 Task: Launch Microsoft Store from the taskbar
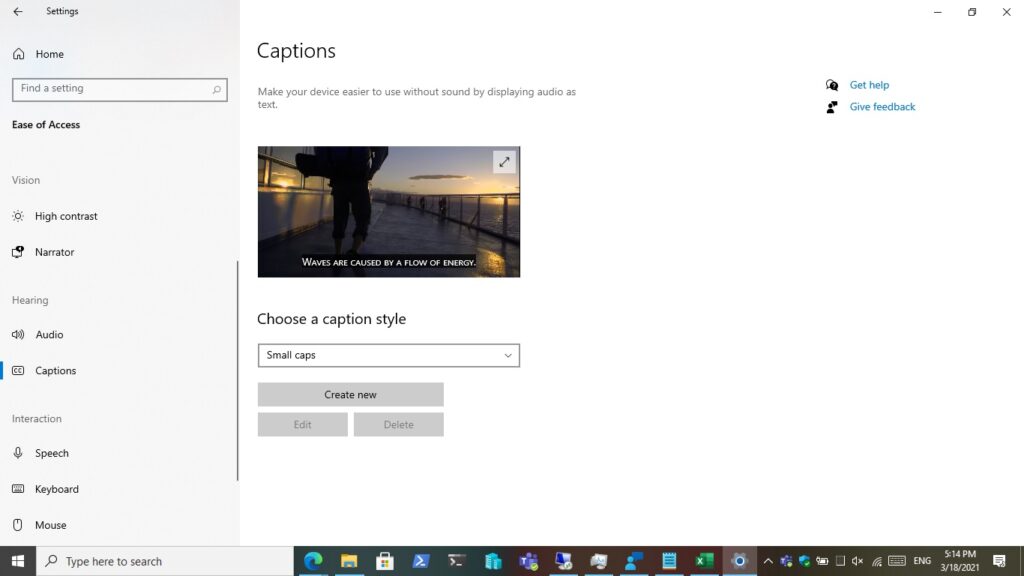point(385,561)
